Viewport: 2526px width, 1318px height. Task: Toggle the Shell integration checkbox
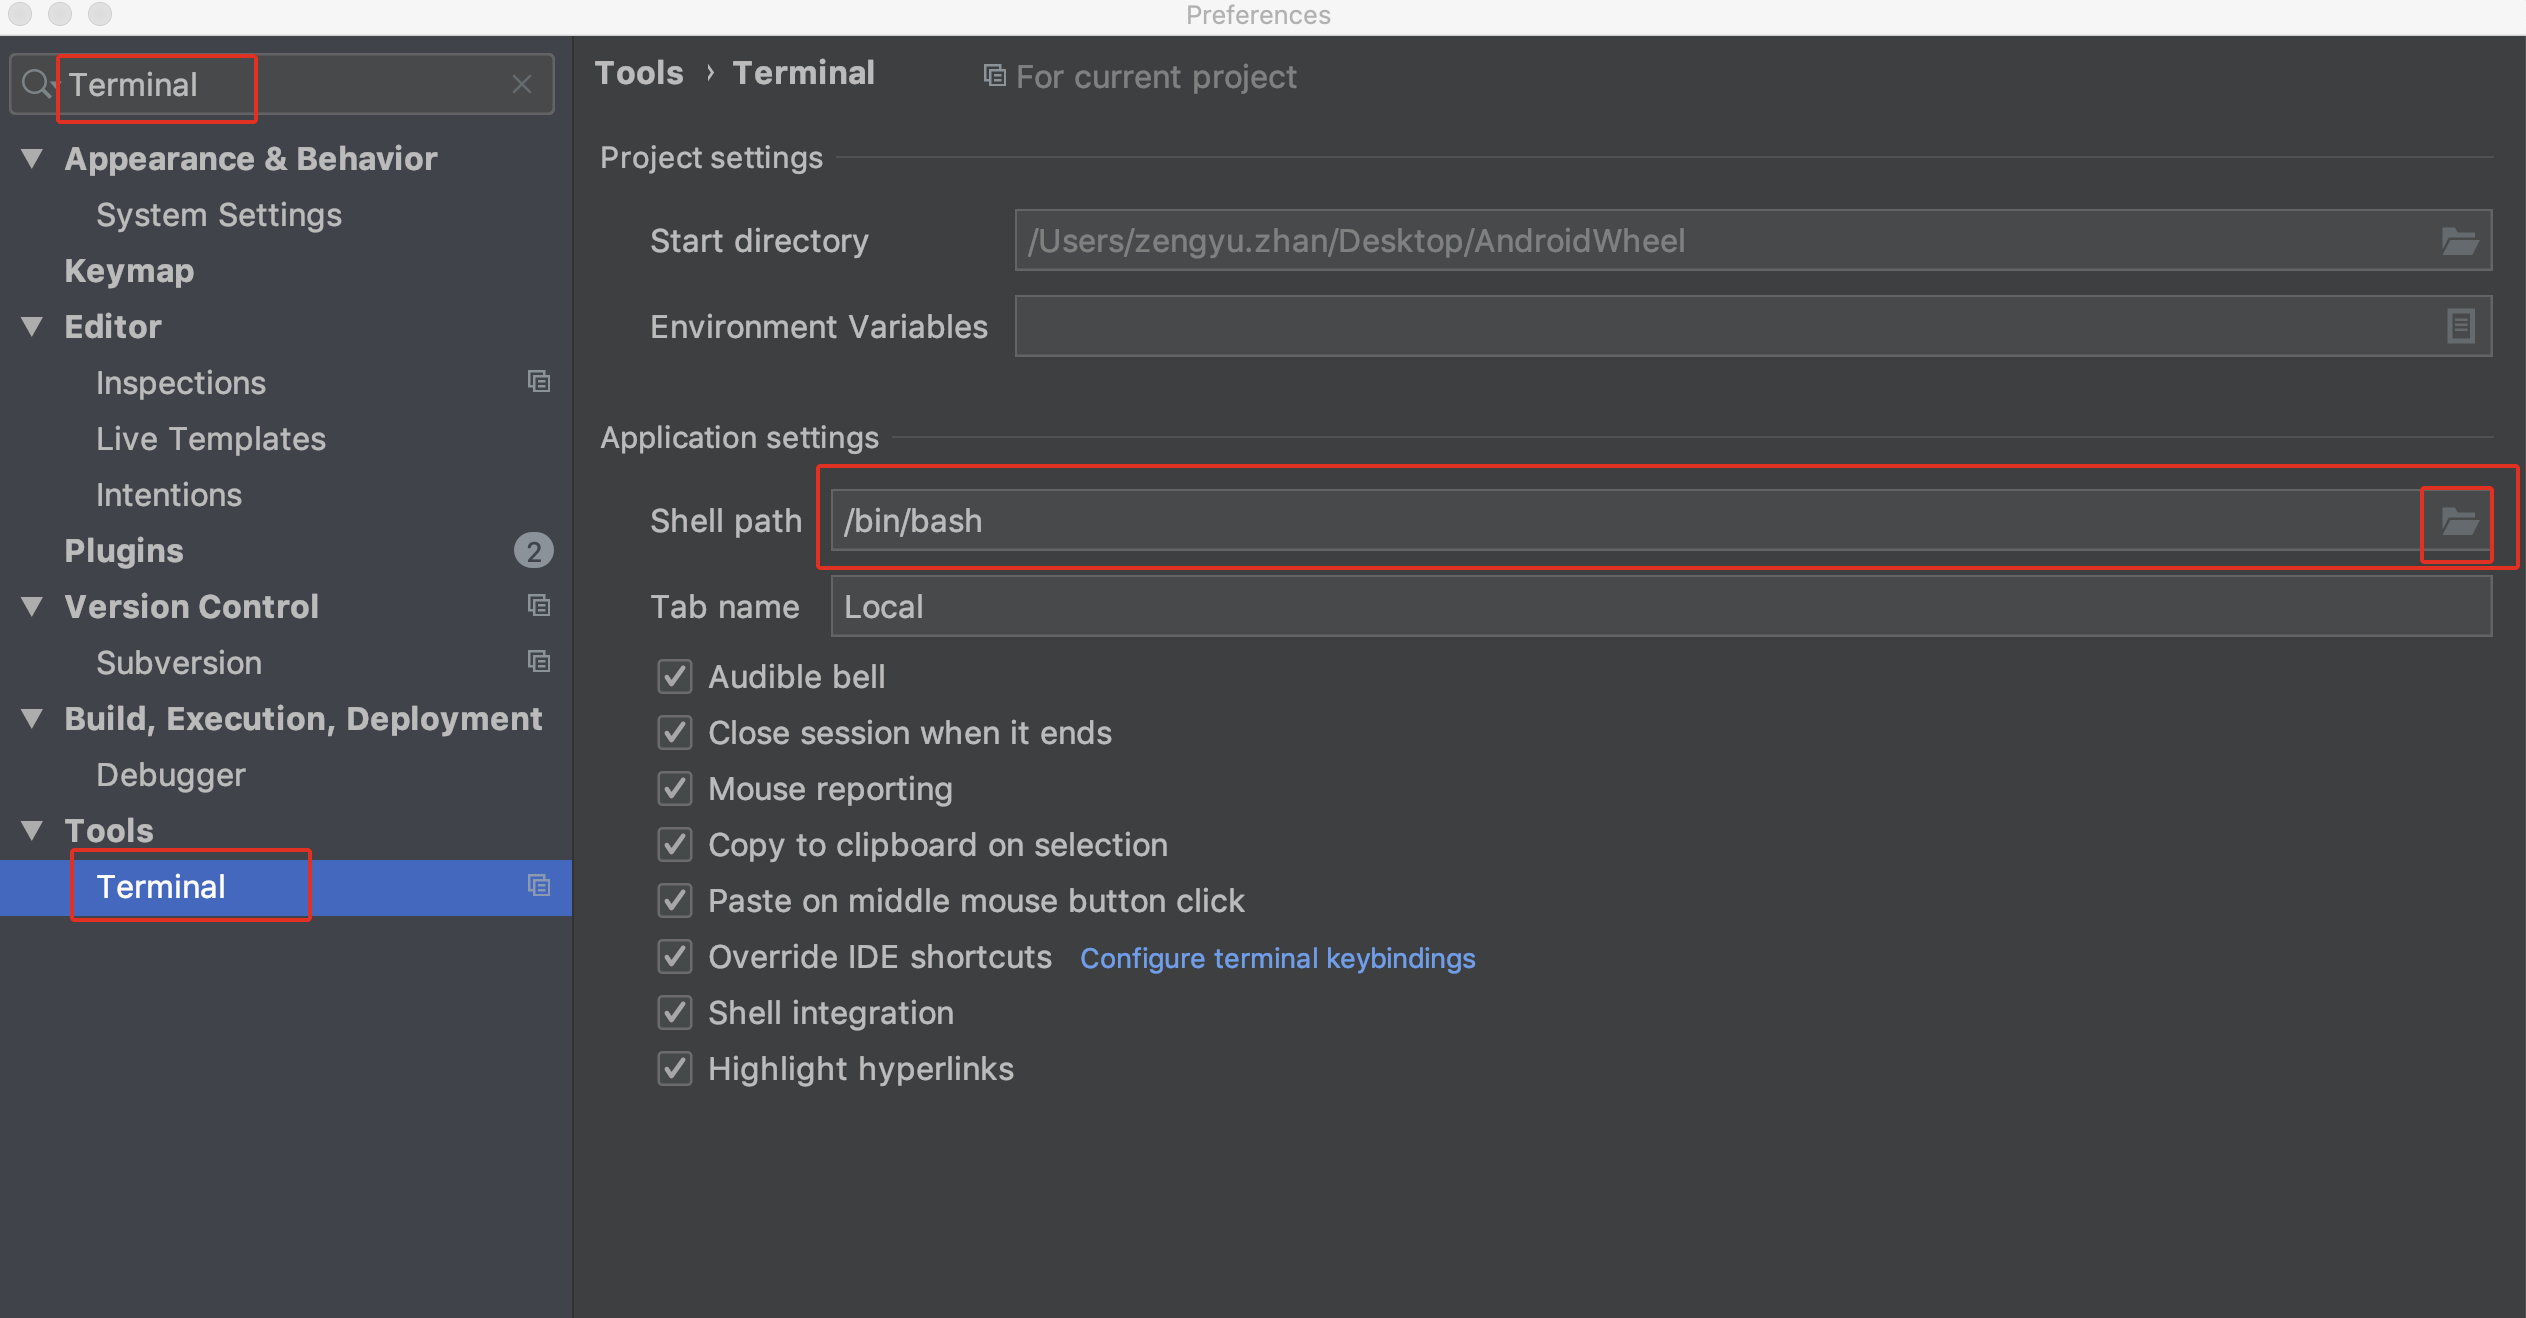coord(675,1013)
